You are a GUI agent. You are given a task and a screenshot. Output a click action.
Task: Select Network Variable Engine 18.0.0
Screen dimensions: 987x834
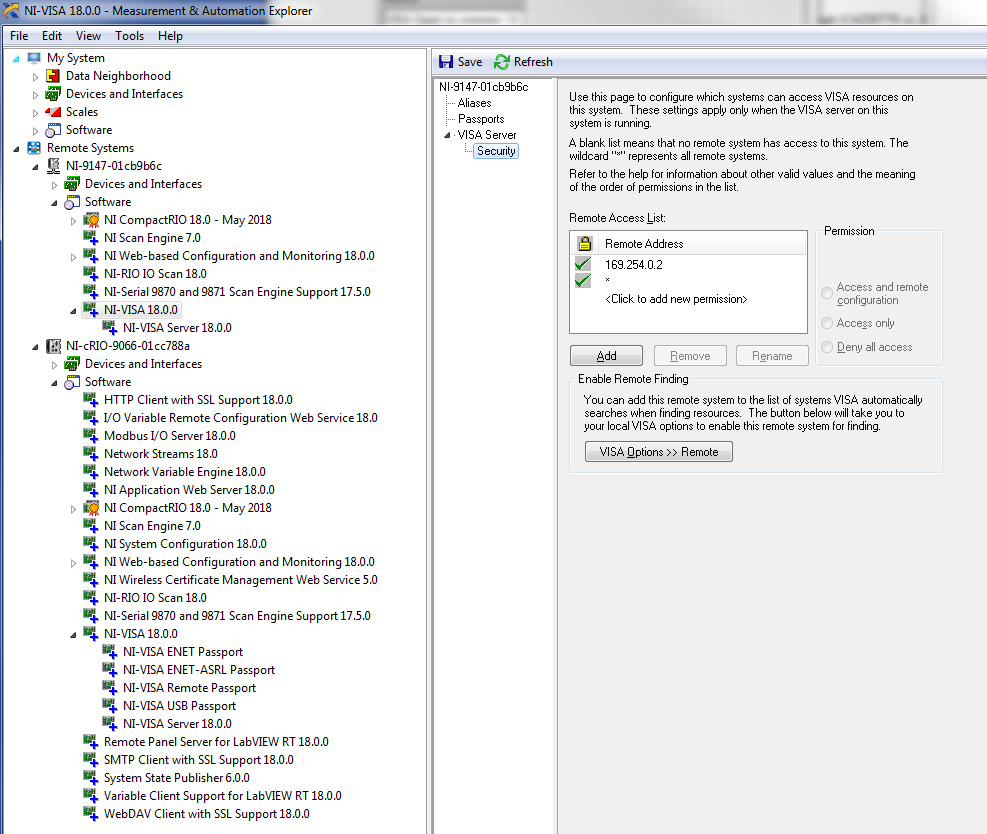click(184, 472)
